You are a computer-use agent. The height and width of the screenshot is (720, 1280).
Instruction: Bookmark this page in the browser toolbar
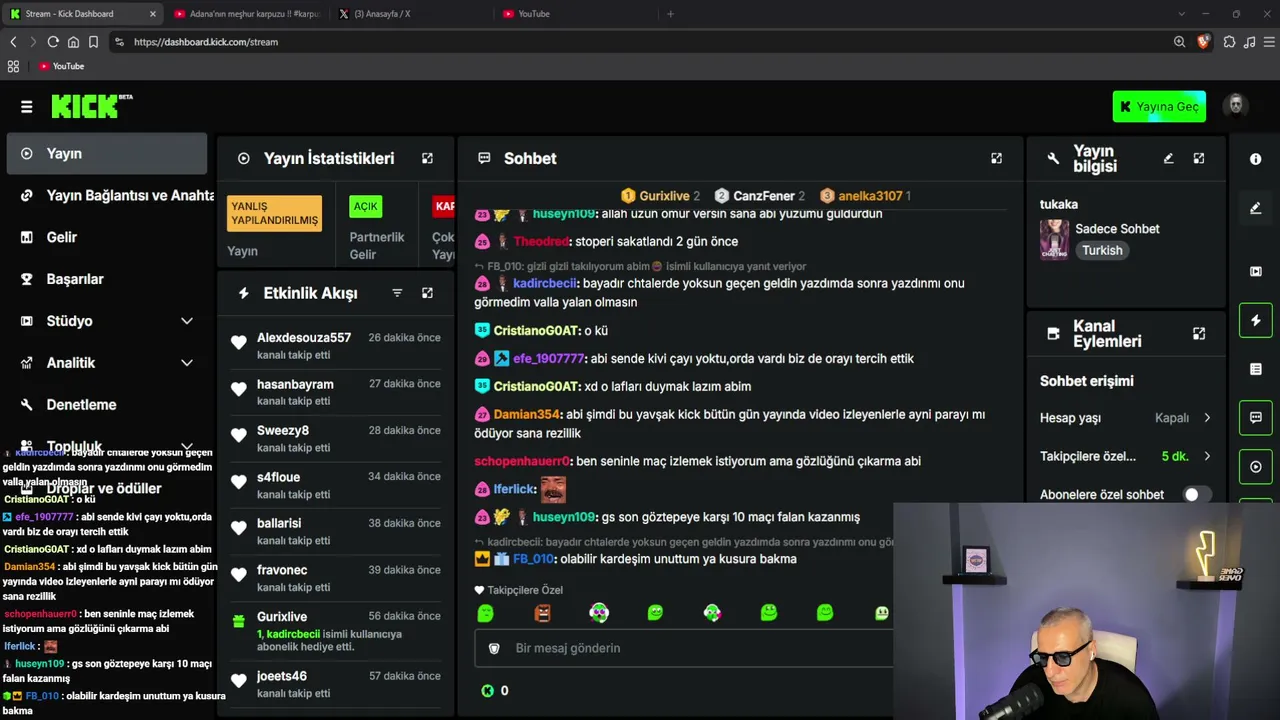[93, 42]
